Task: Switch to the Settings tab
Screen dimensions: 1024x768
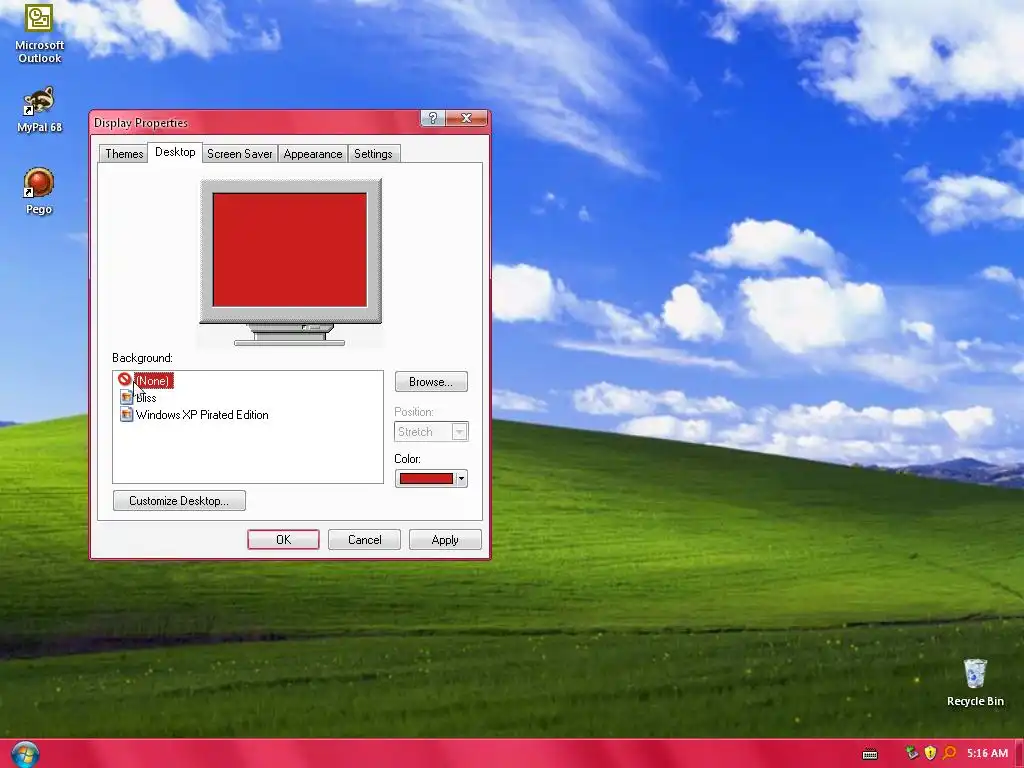Action: tap(373, 154)
